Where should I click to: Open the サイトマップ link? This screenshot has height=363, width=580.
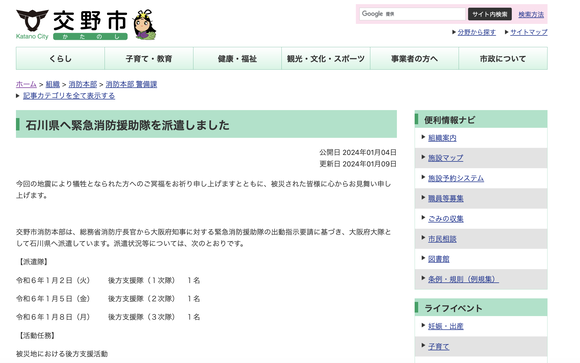coord(529,32)
